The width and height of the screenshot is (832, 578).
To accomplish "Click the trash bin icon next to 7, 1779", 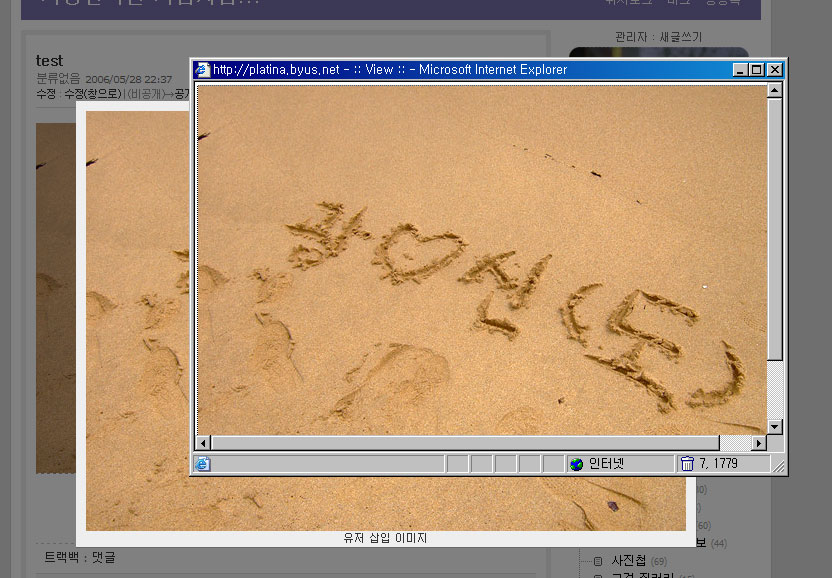I will (687, 464).
